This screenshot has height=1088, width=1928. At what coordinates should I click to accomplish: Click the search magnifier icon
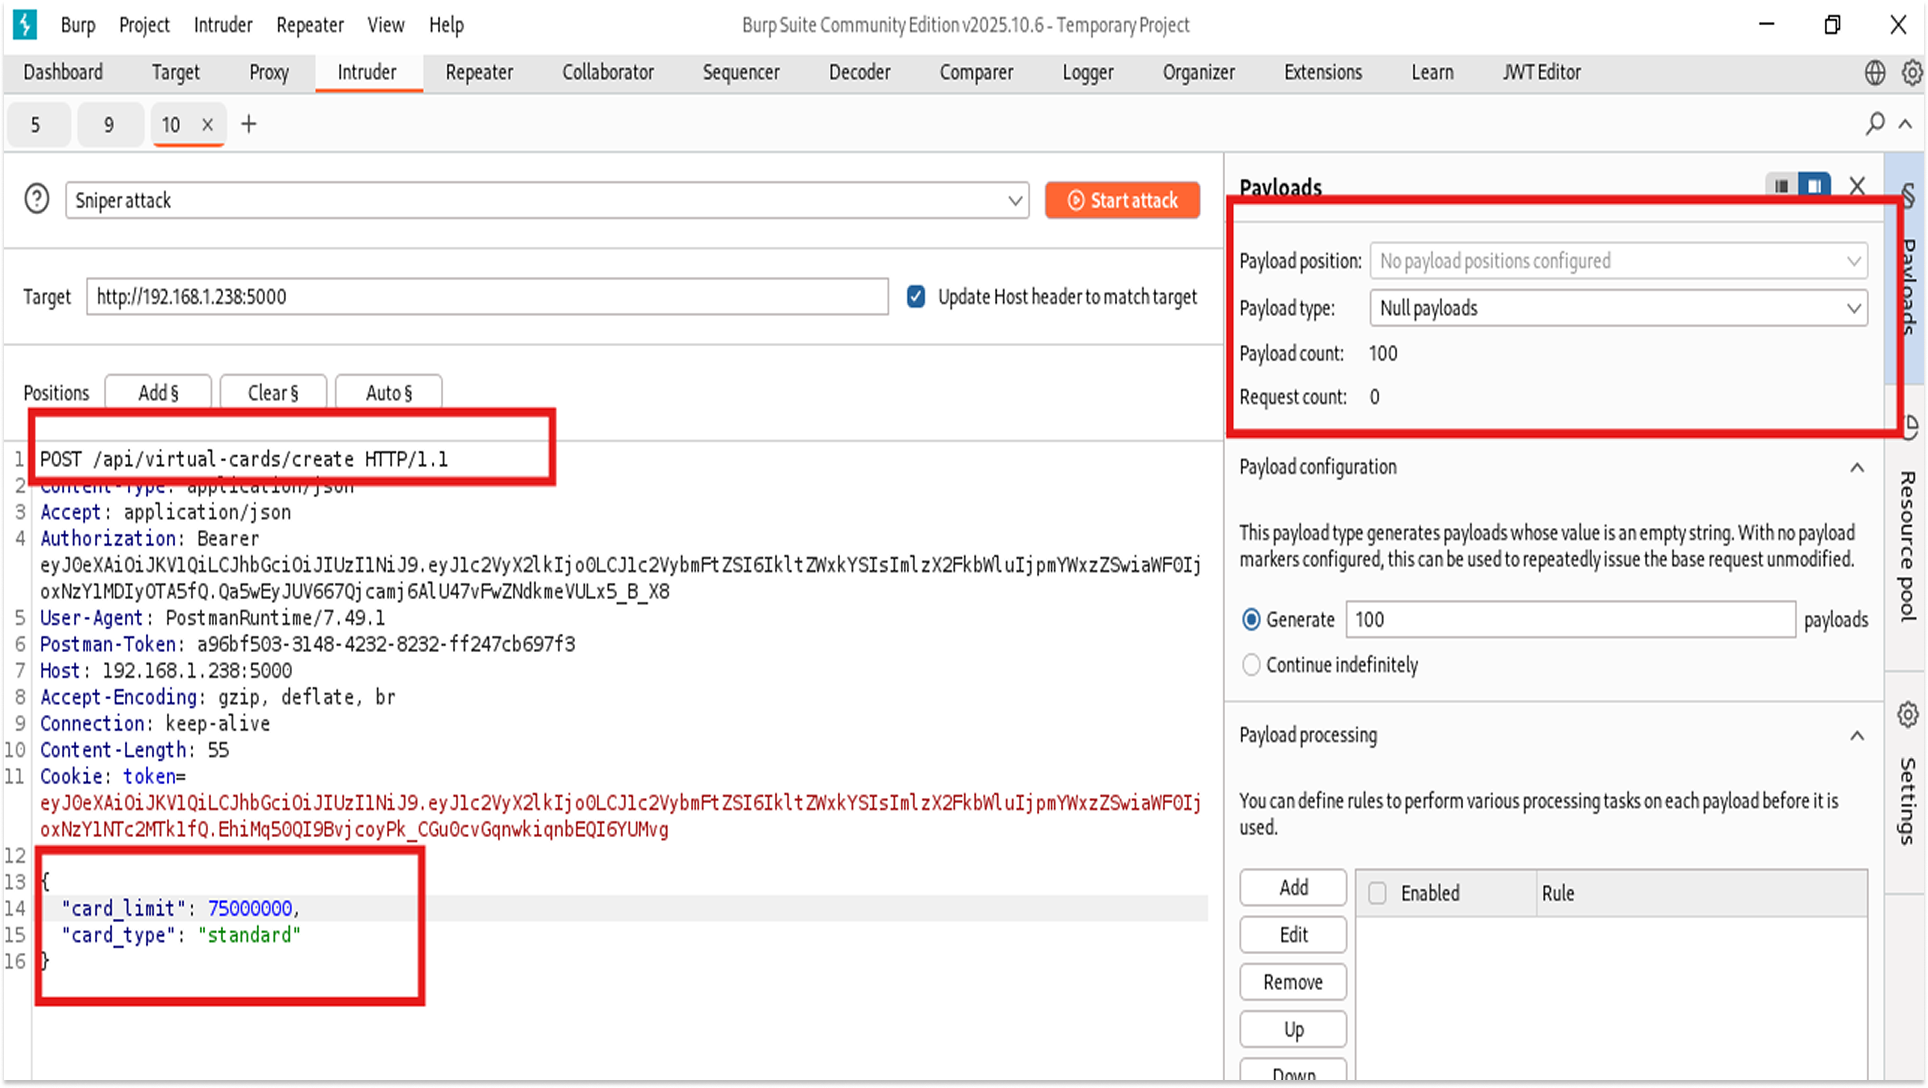point(1875,124)
